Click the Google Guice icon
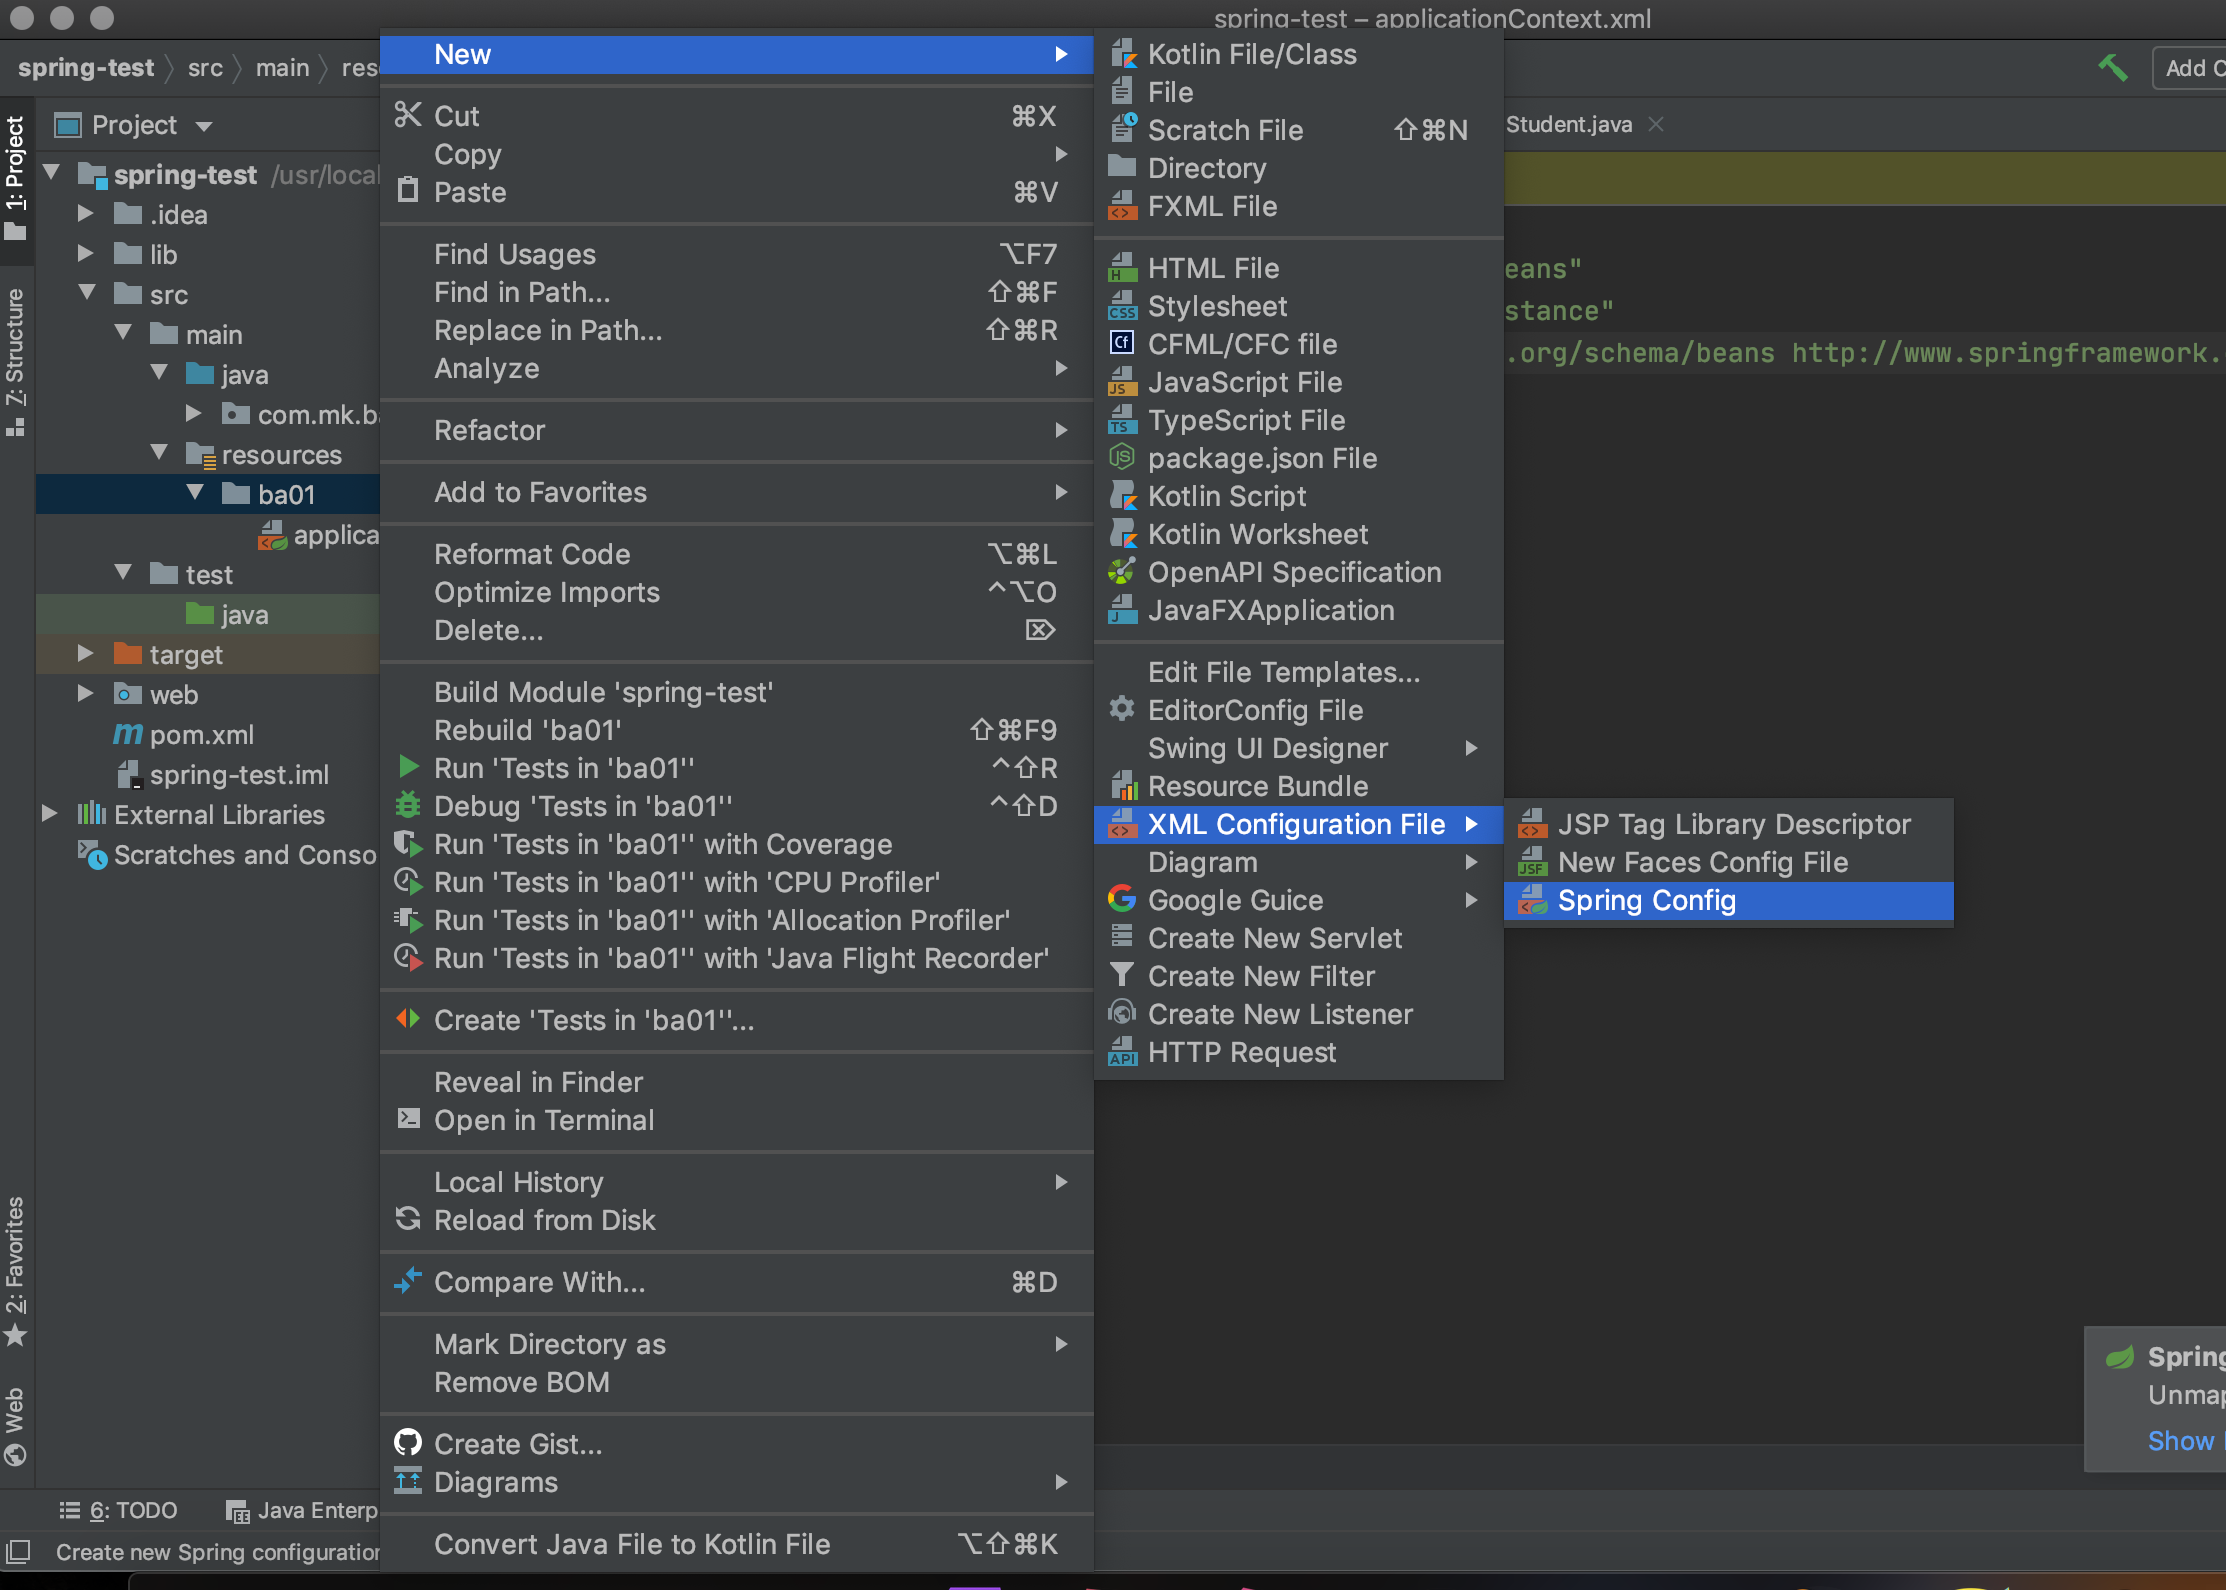This screenshot has height=1590, width=2226. [1122, 899]
